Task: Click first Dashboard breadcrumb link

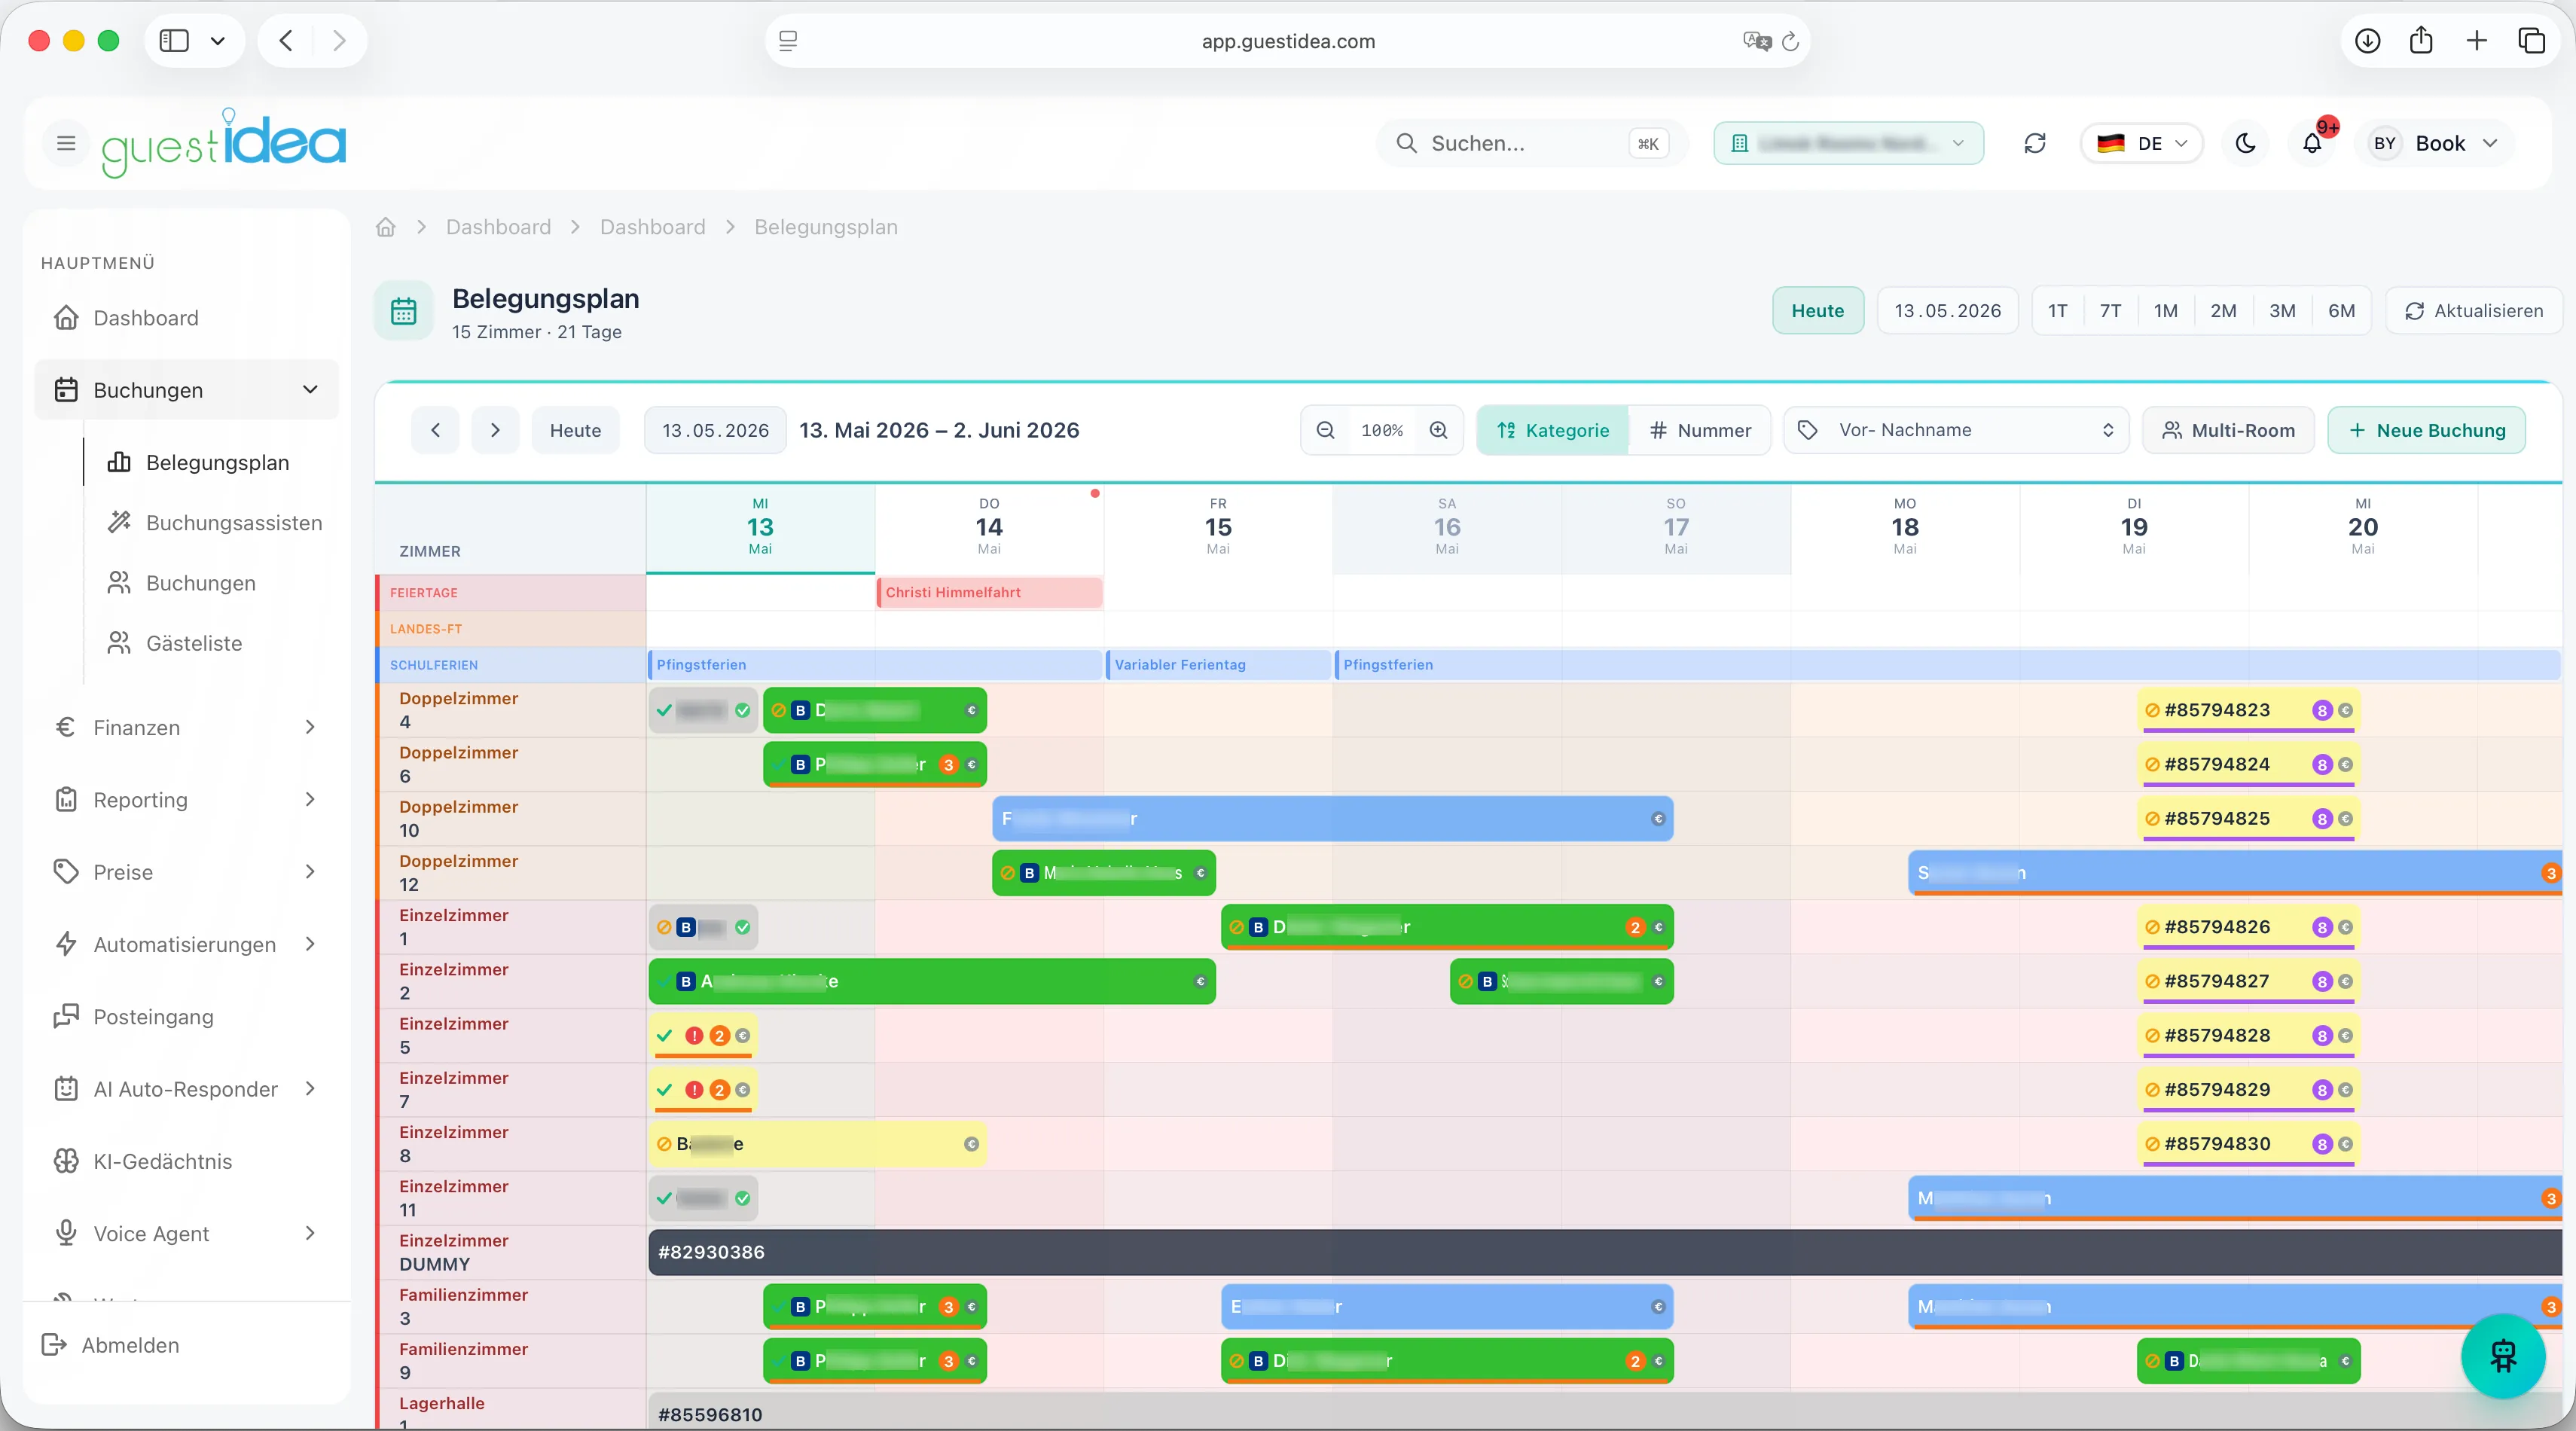Action: pyautogui.click(x=498, y=227)
